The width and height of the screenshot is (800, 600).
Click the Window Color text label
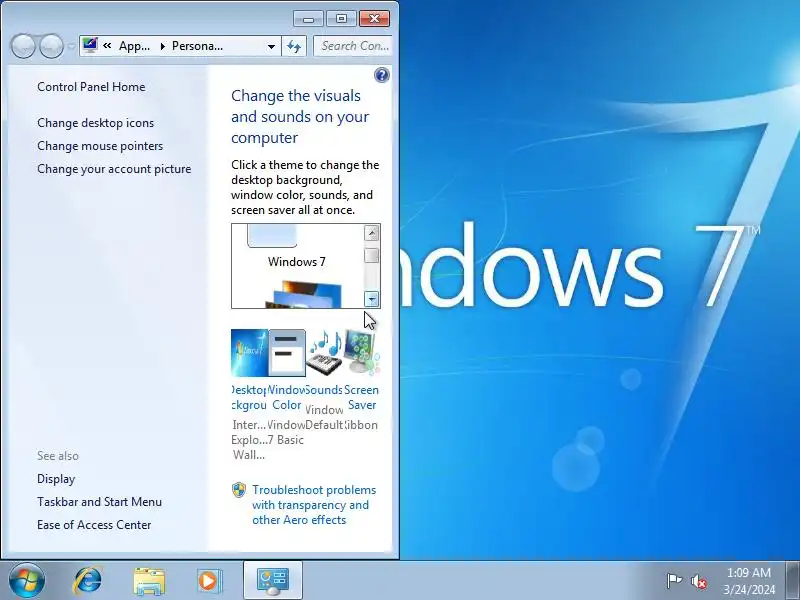287,397
